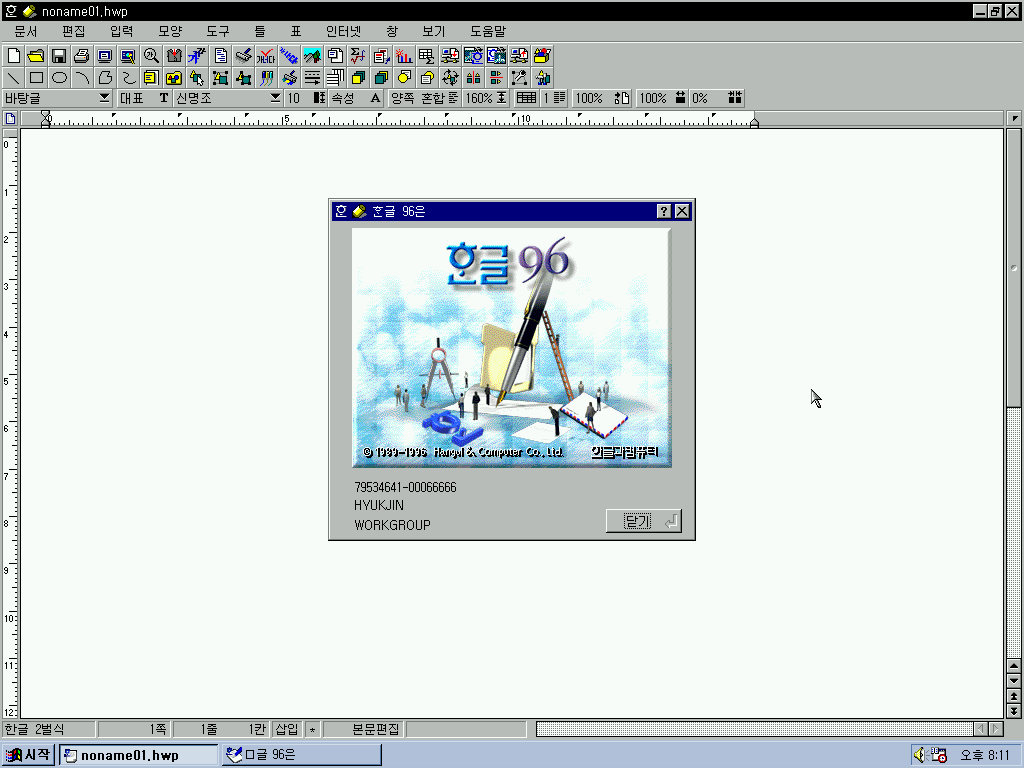This screenshot has height=768, width=1024.
Task: Open the 문서 menu
Action: 25,31
